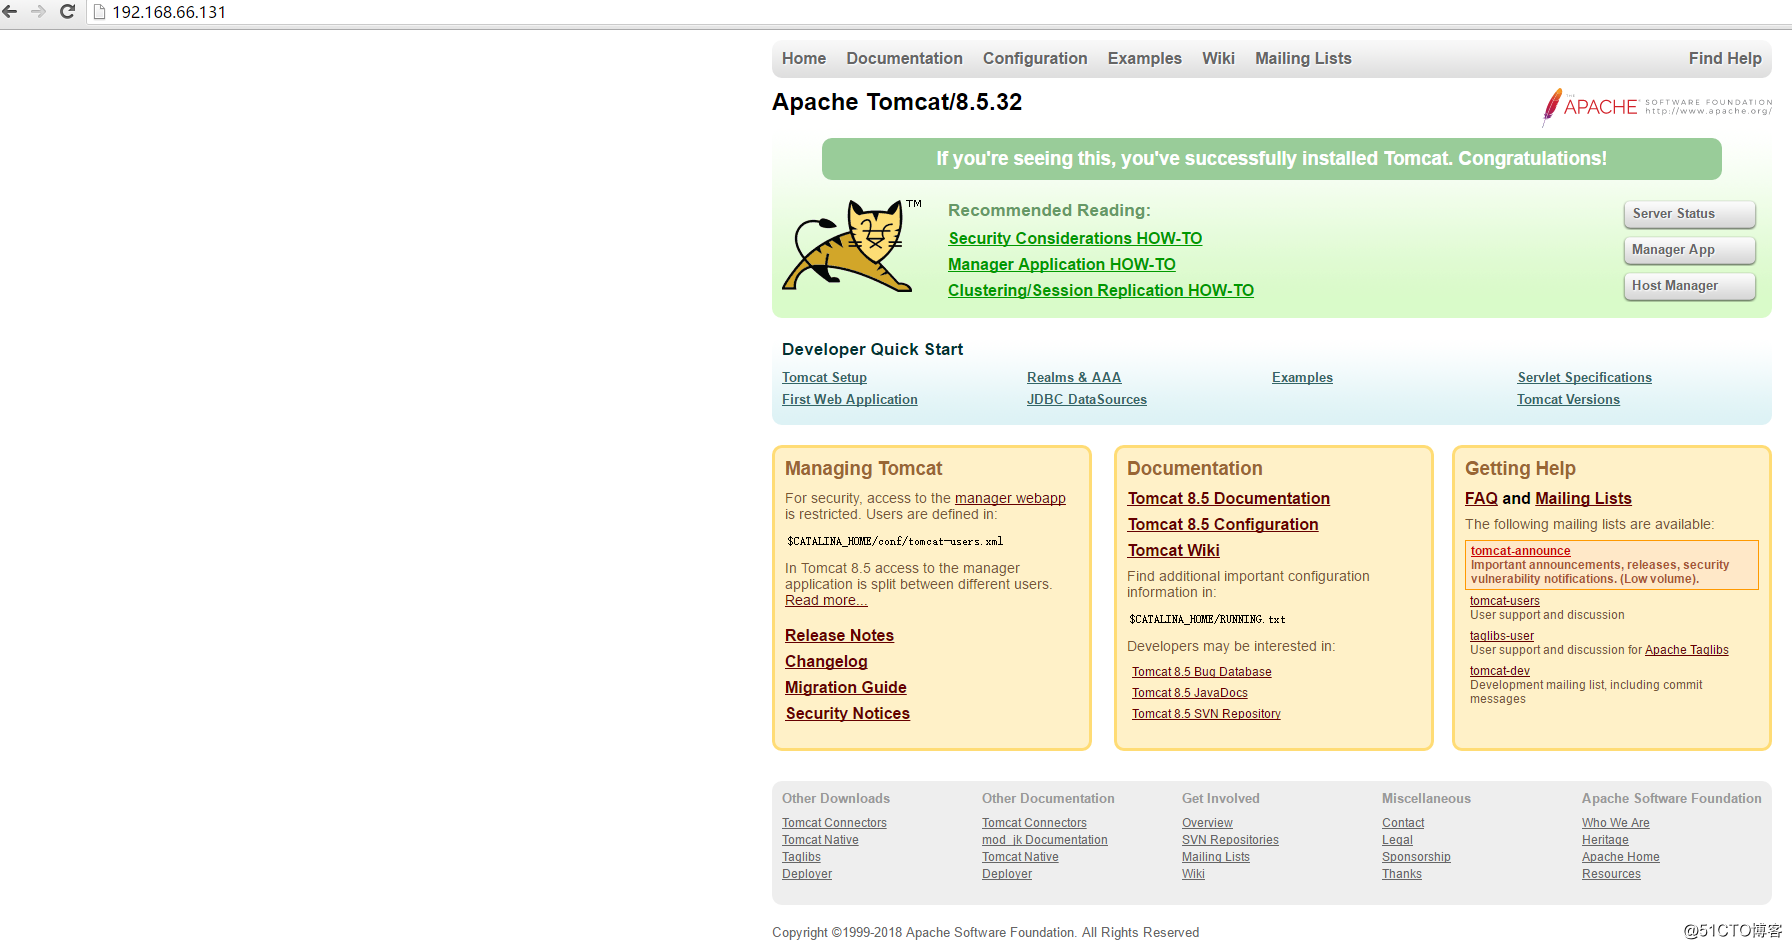Screen dimensions: 1792x949
Task: Click the Server Status button
Action: 1689,214
